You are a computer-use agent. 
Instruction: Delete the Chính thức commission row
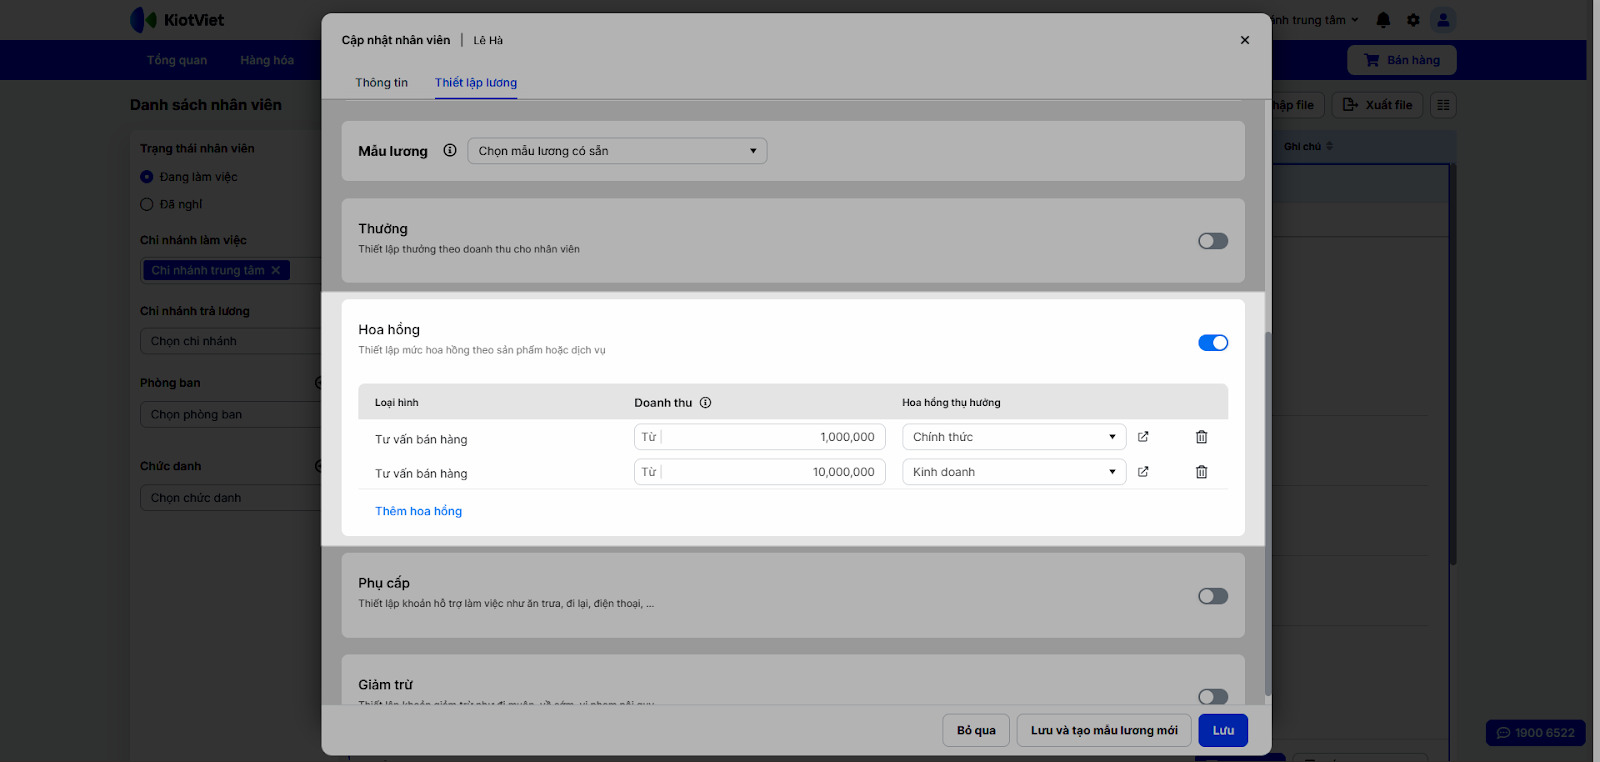tap(1201, 437)
